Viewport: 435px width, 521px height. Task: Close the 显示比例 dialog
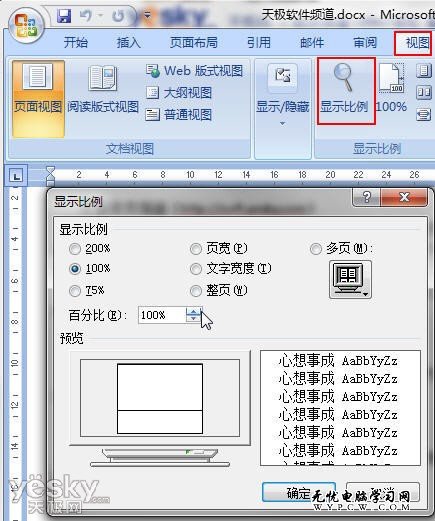point(404,198)
